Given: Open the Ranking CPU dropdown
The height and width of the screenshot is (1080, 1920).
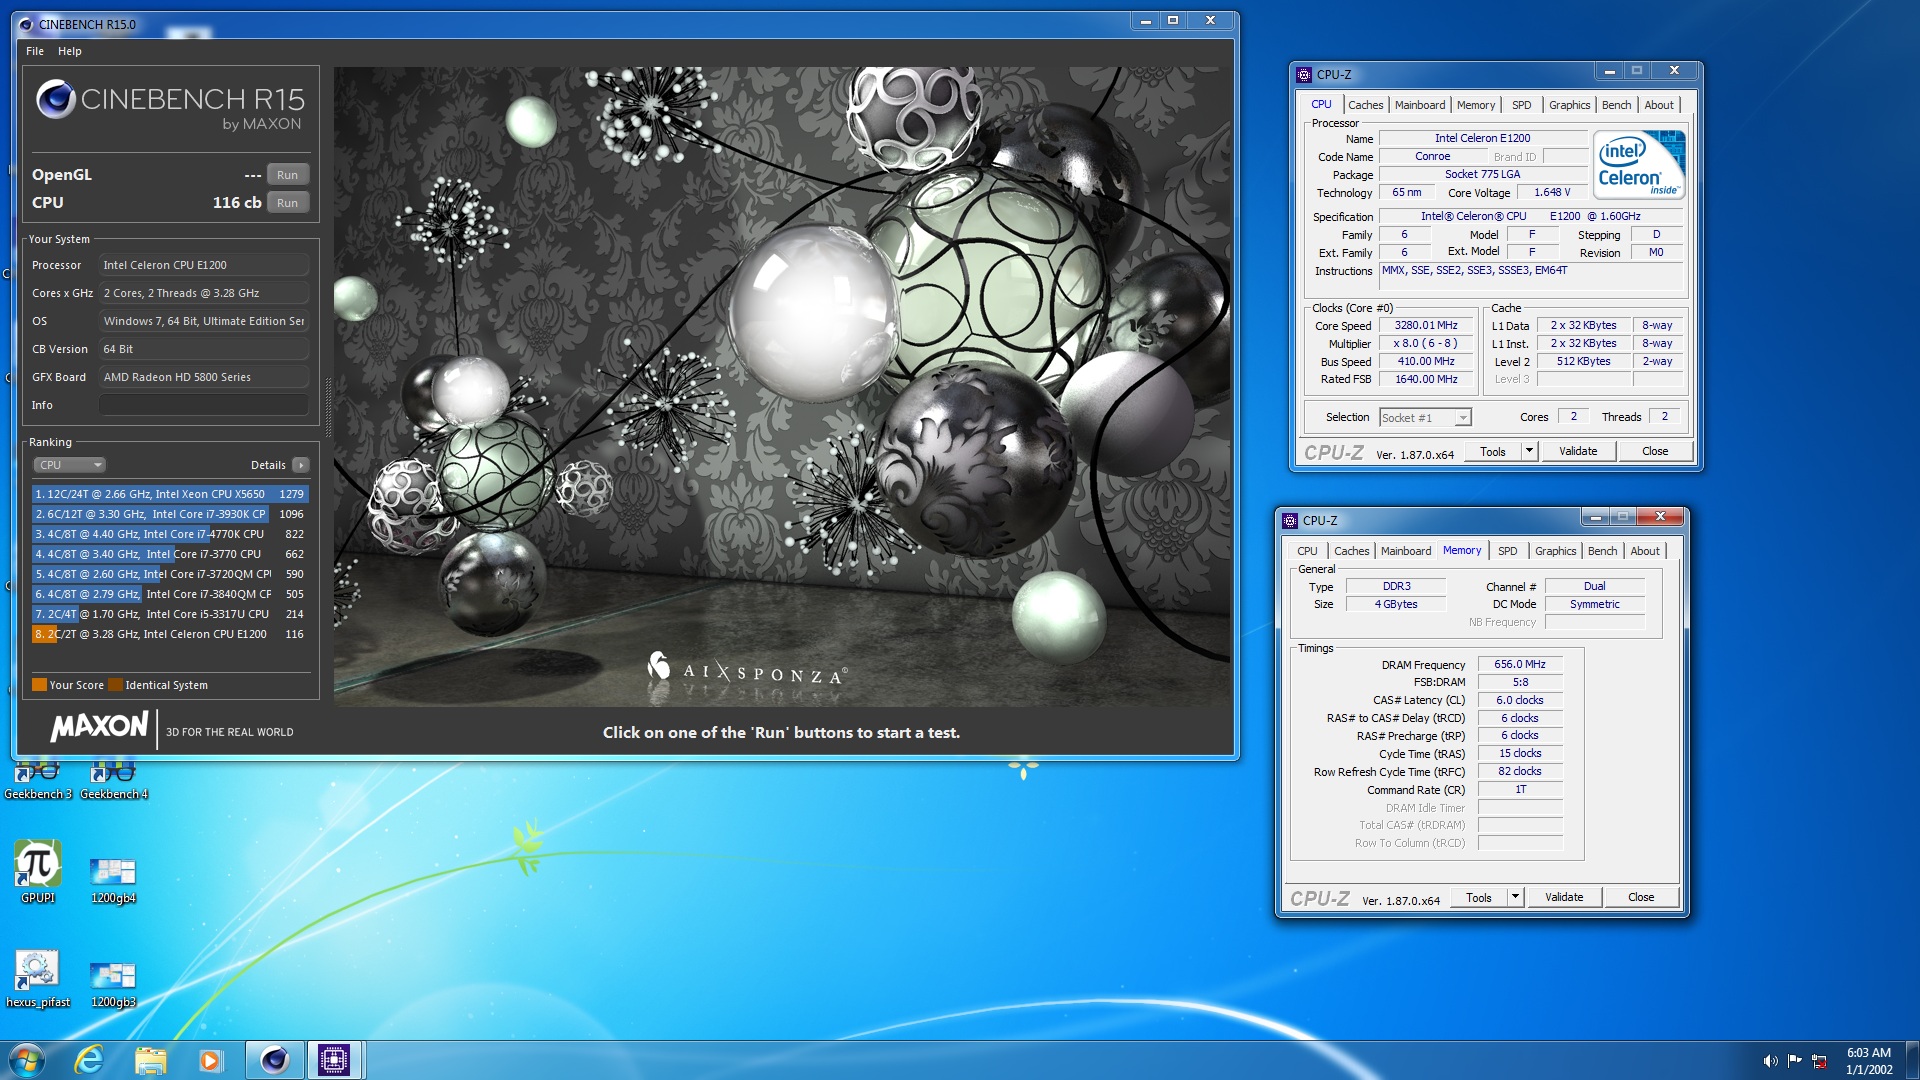Looking at the screenshot, I should pos(69,465).
